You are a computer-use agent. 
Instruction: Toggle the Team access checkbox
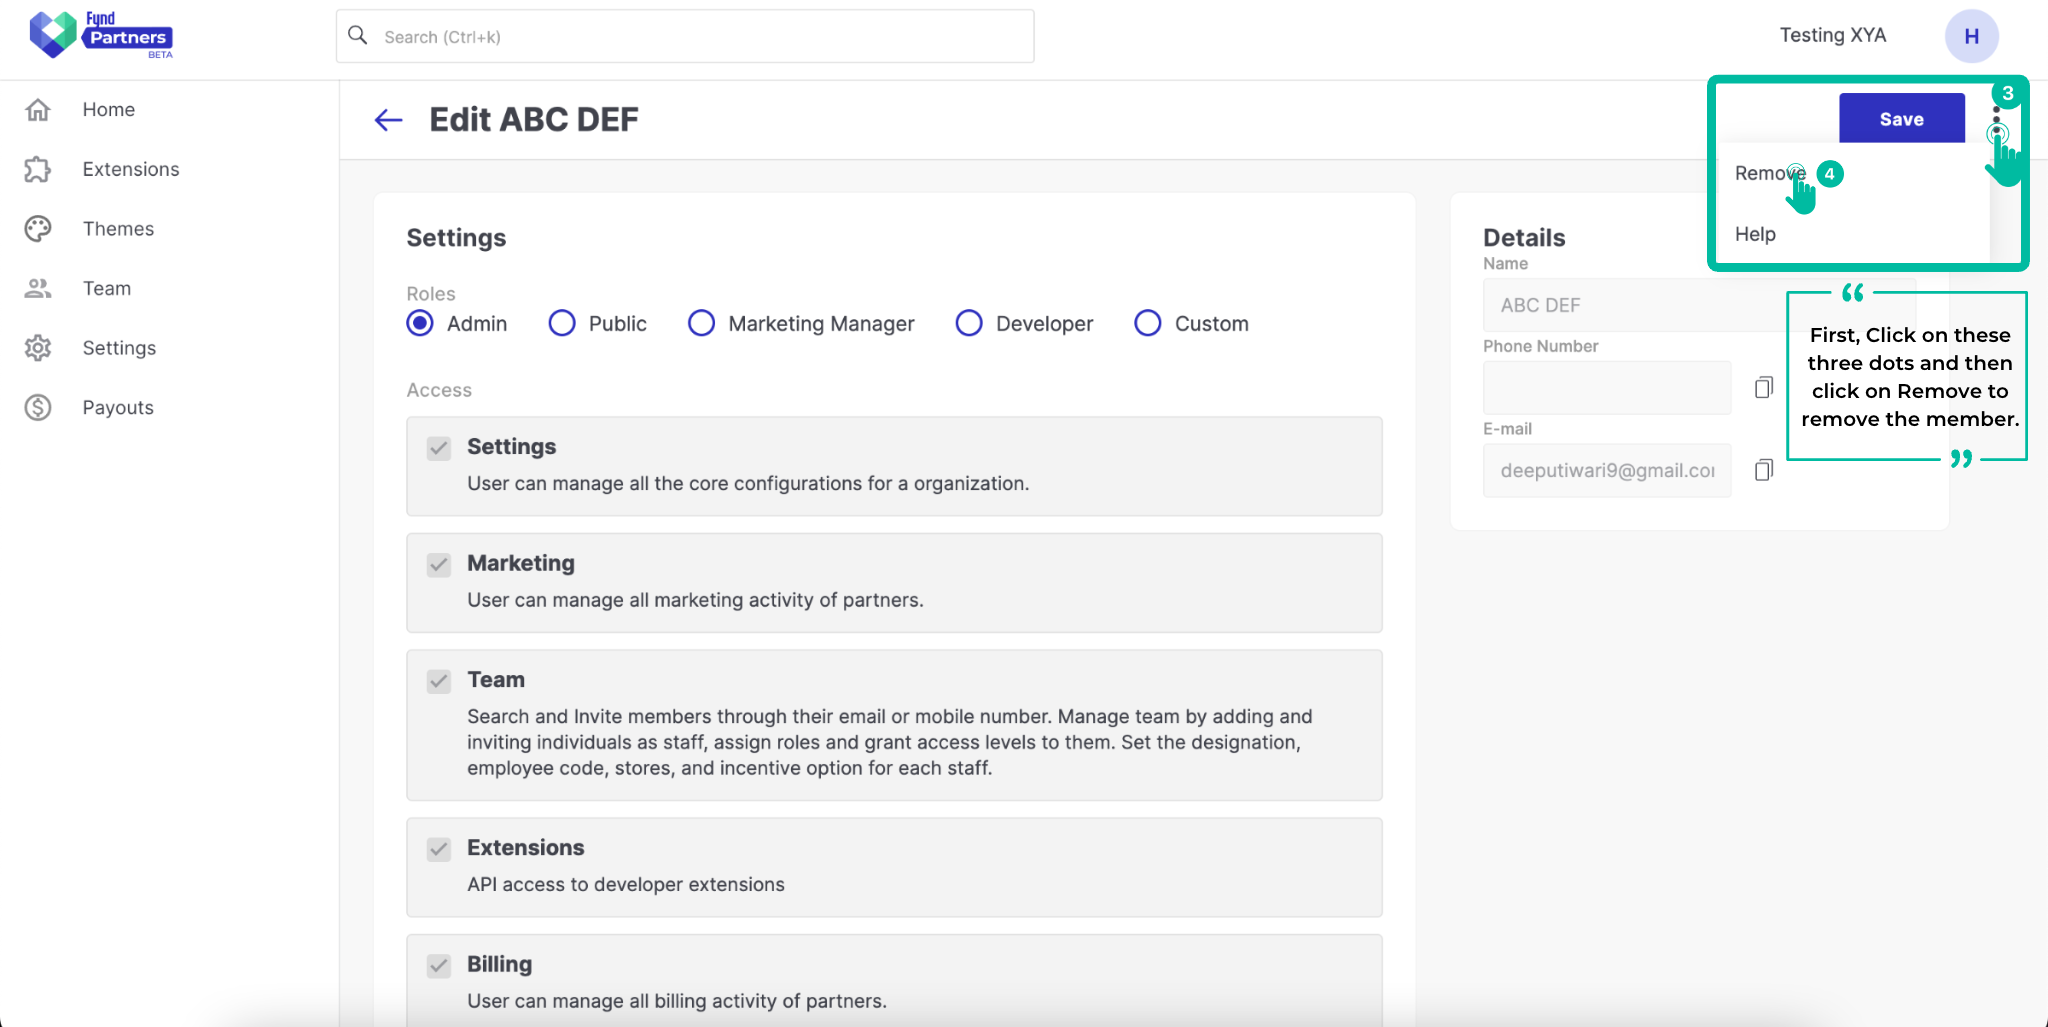439,682
